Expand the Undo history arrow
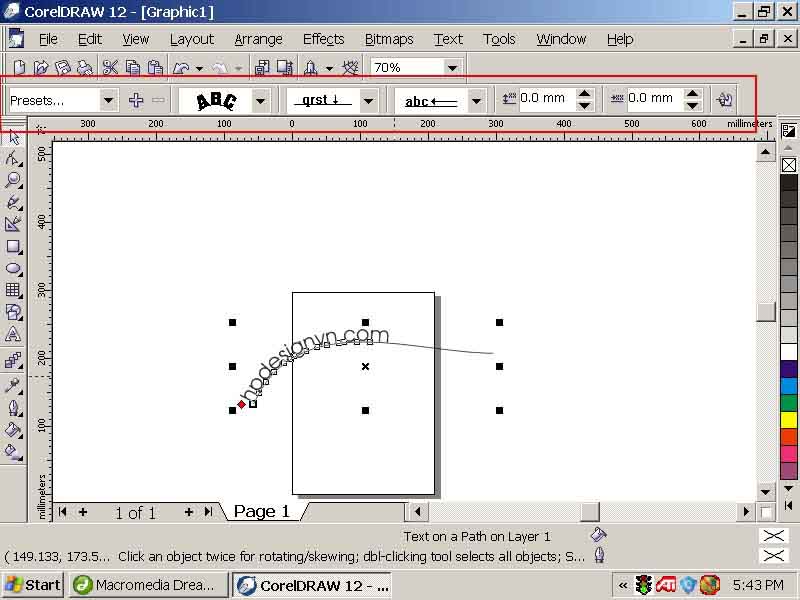Image resolution: width=800 pixels, height=600 pixels. [199, 68]
